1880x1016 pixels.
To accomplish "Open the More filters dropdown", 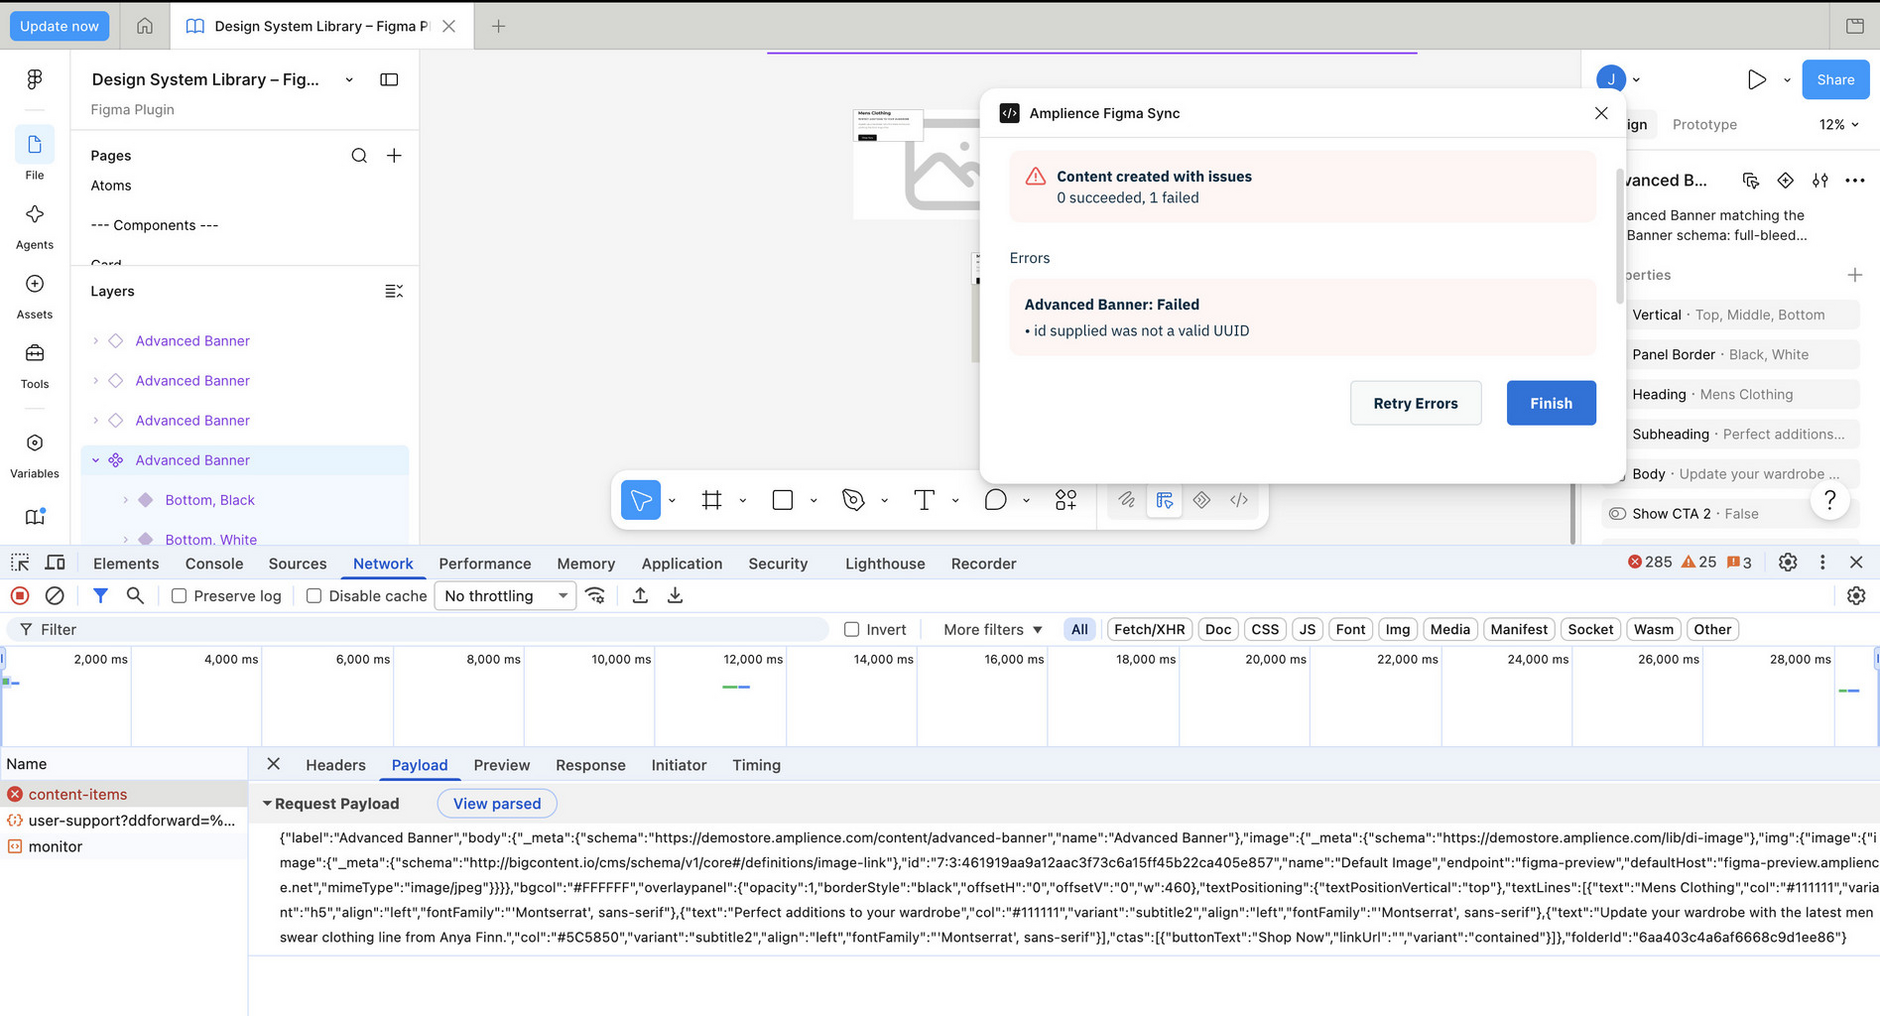I will tap(993, 630).
